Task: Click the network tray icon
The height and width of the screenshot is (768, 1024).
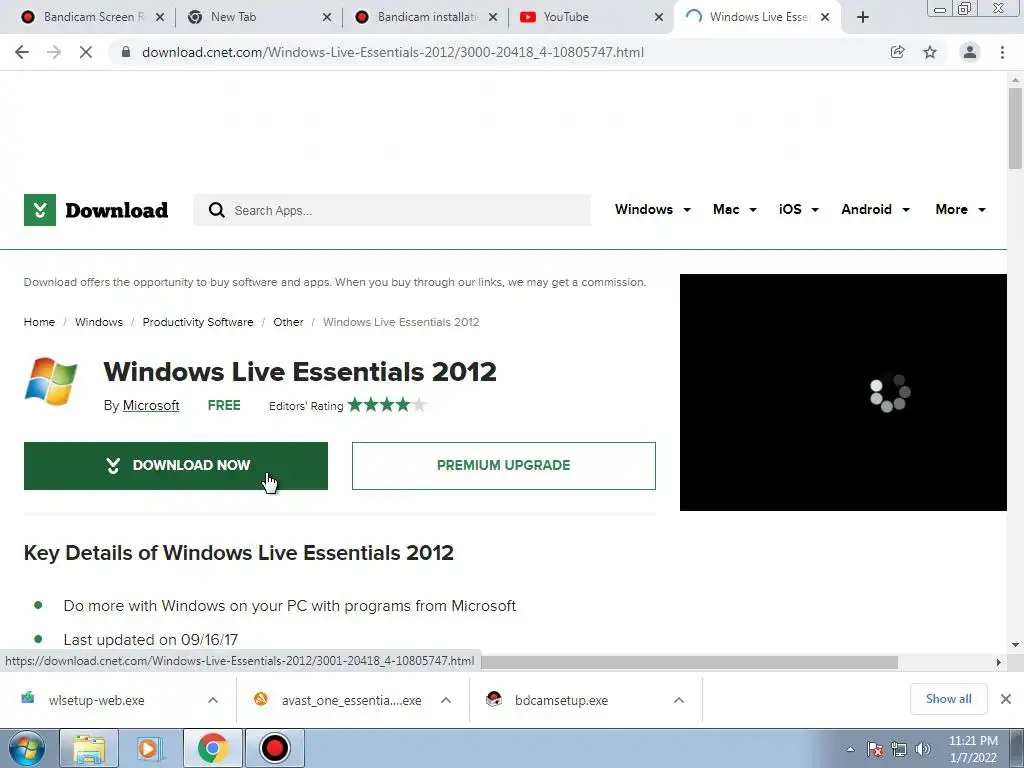Action: pos(899,750)
